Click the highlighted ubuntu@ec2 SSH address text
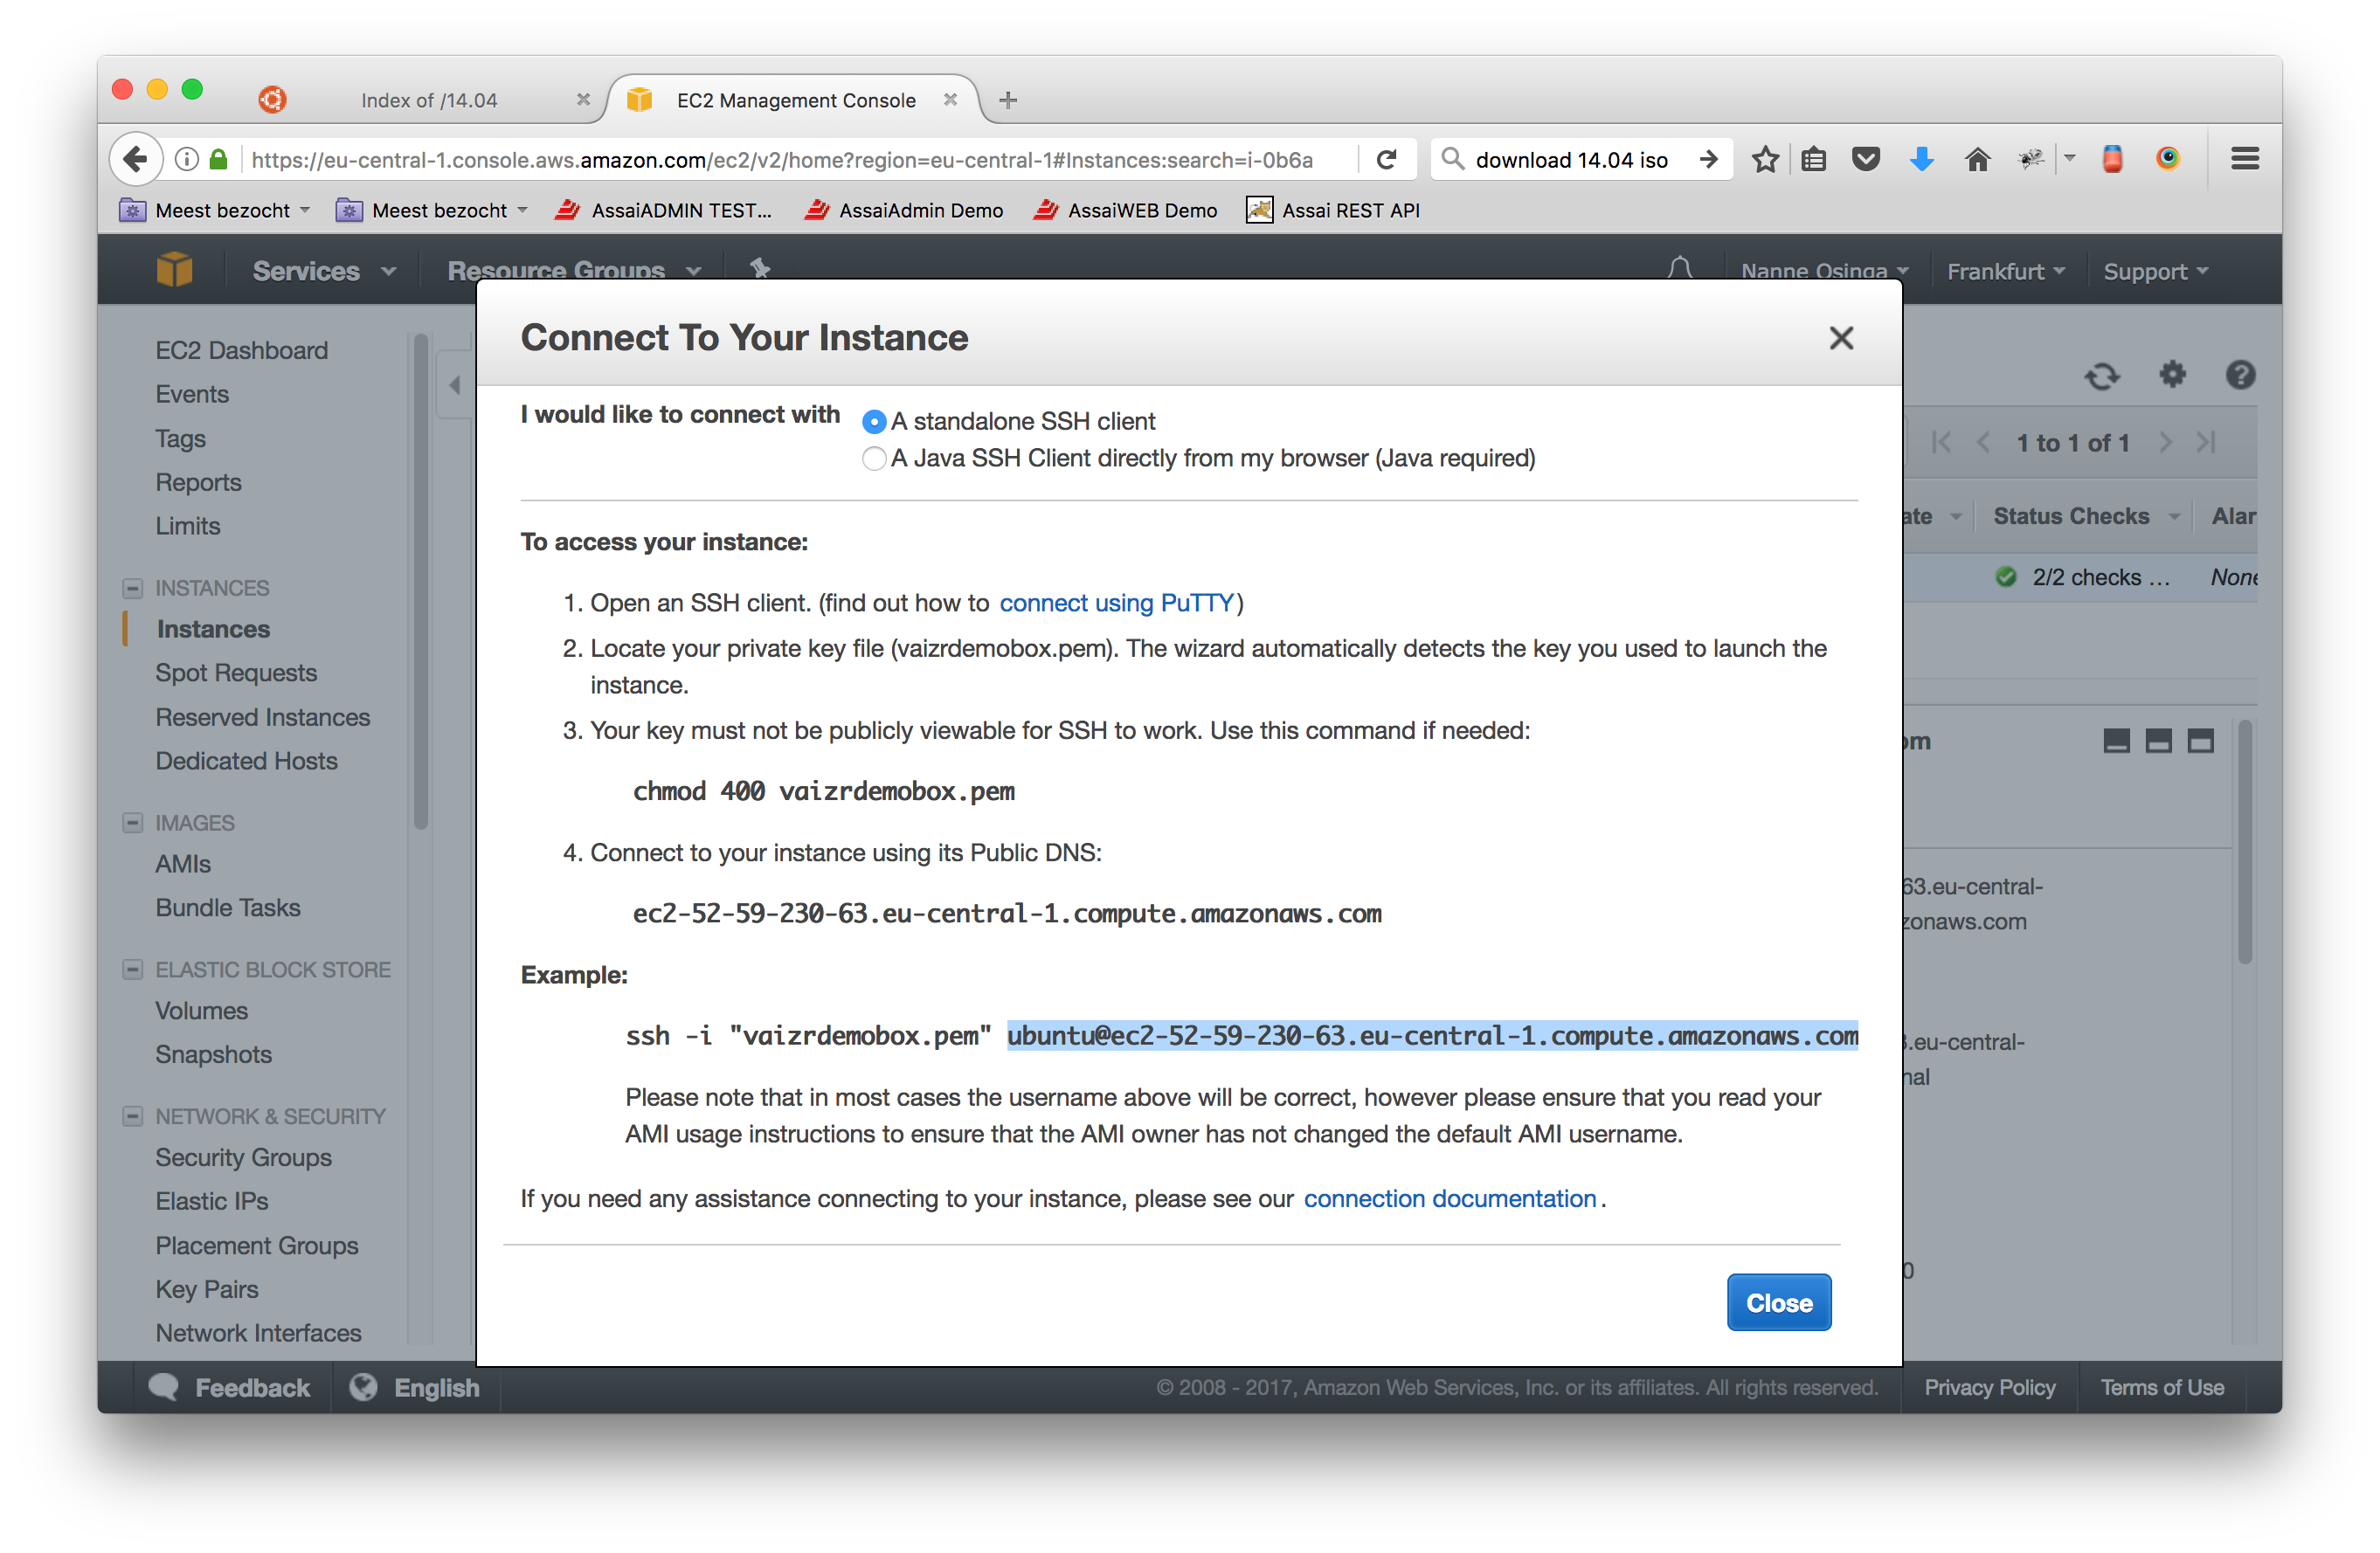This screenshot has height=1553, width=2380. click(1432, 1035)
